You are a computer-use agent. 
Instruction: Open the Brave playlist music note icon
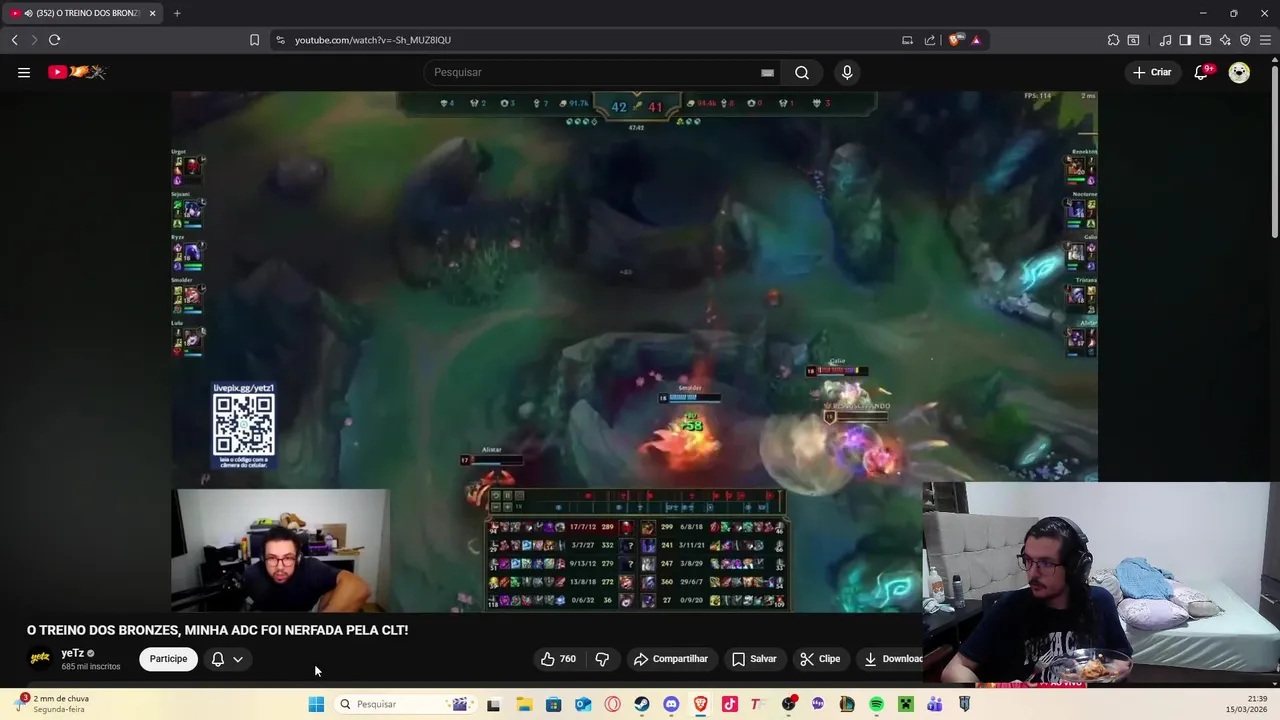tap(1165, 40)
